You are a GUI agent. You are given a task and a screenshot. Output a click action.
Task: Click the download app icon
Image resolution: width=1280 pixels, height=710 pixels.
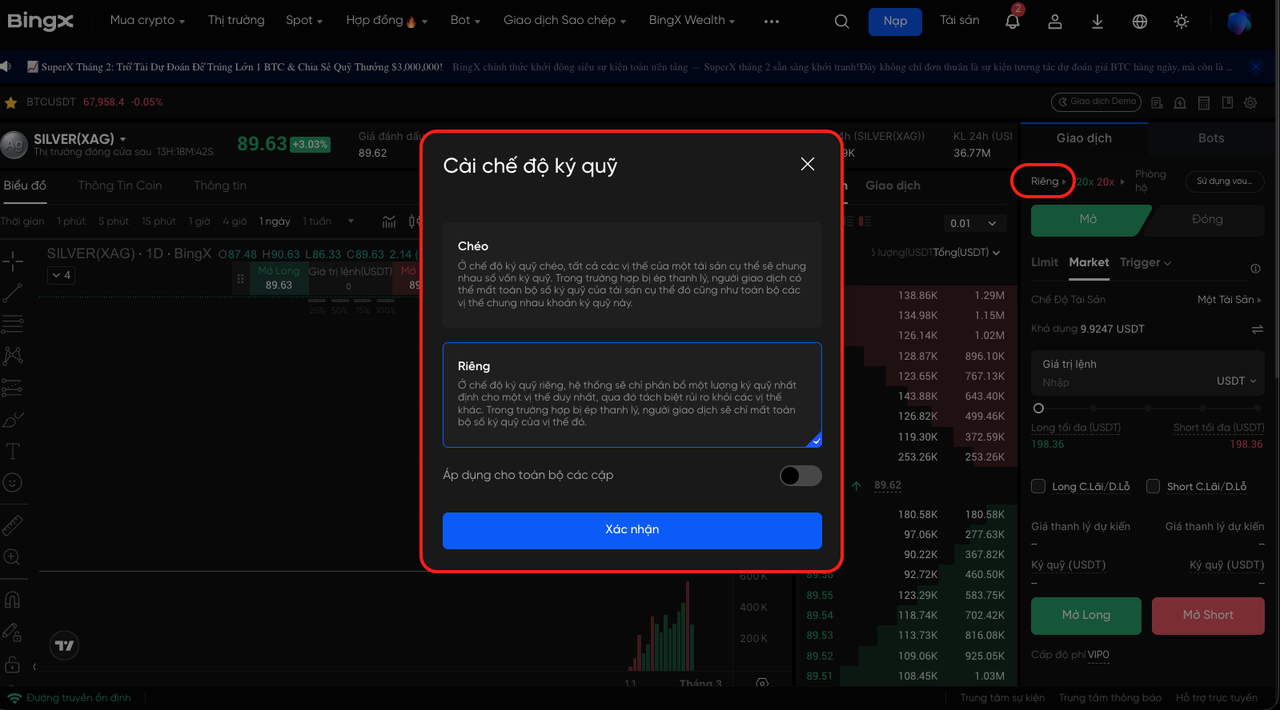pyautogui.click(x=1097, y=21)
